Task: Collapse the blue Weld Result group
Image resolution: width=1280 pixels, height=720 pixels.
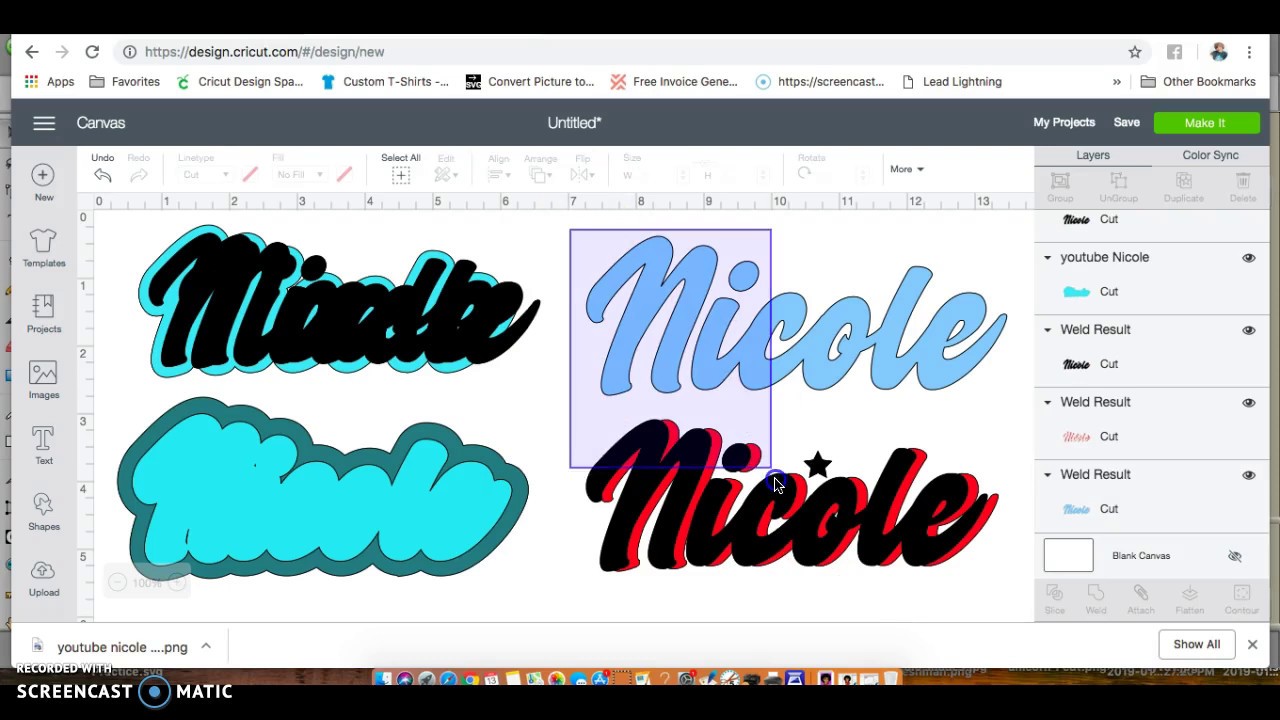Action: (1048, 475)
